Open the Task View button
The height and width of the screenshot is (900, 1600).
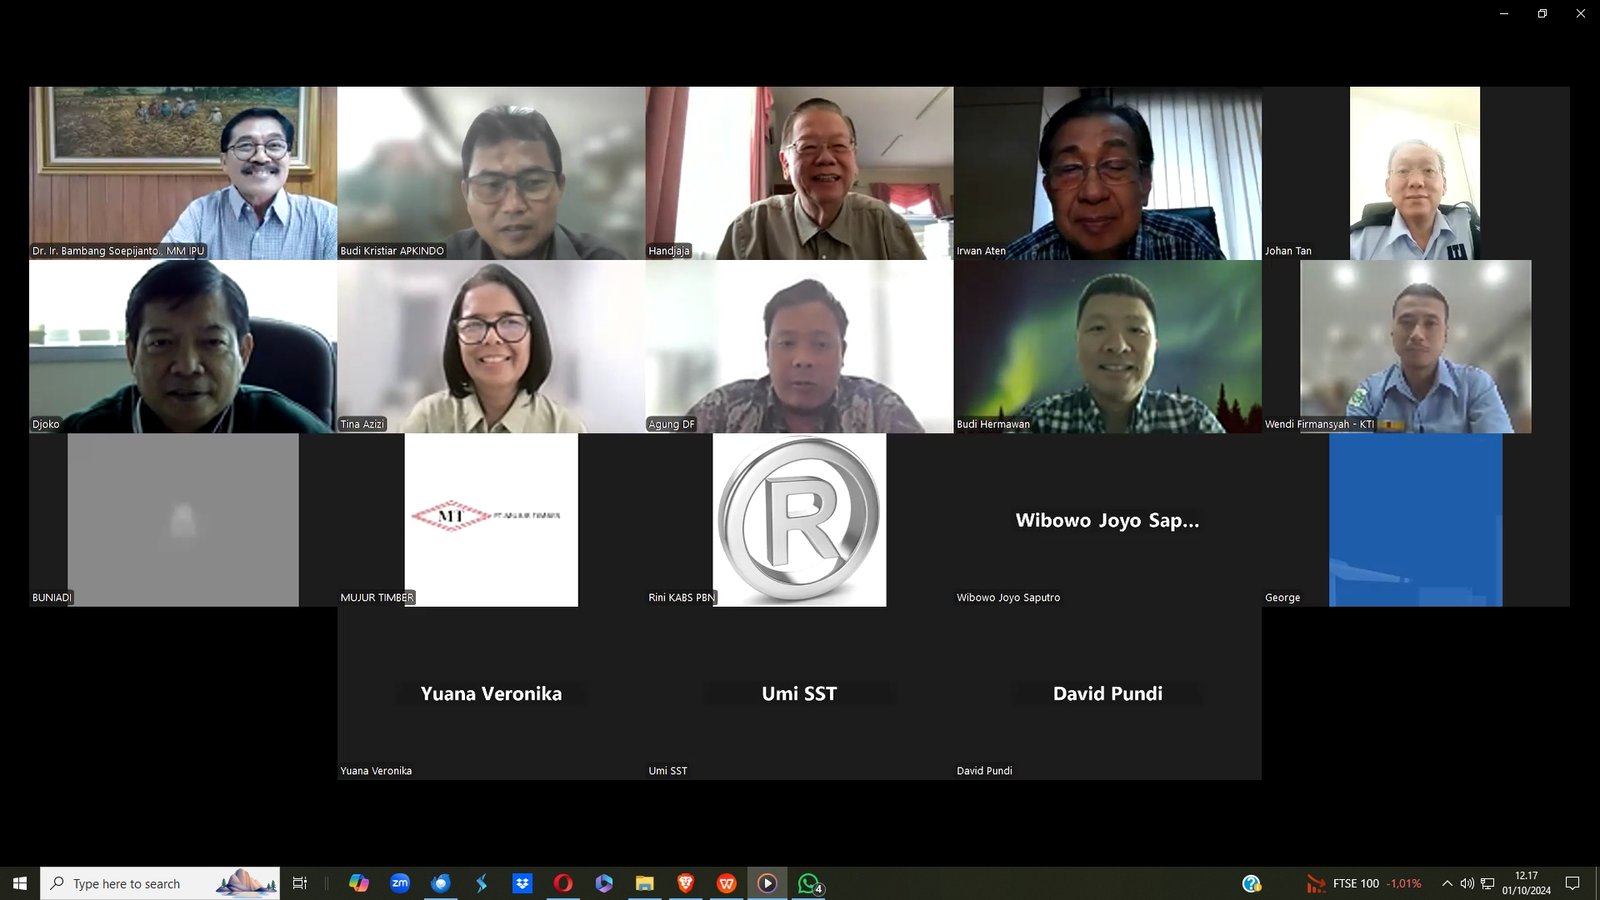point(299,883)
